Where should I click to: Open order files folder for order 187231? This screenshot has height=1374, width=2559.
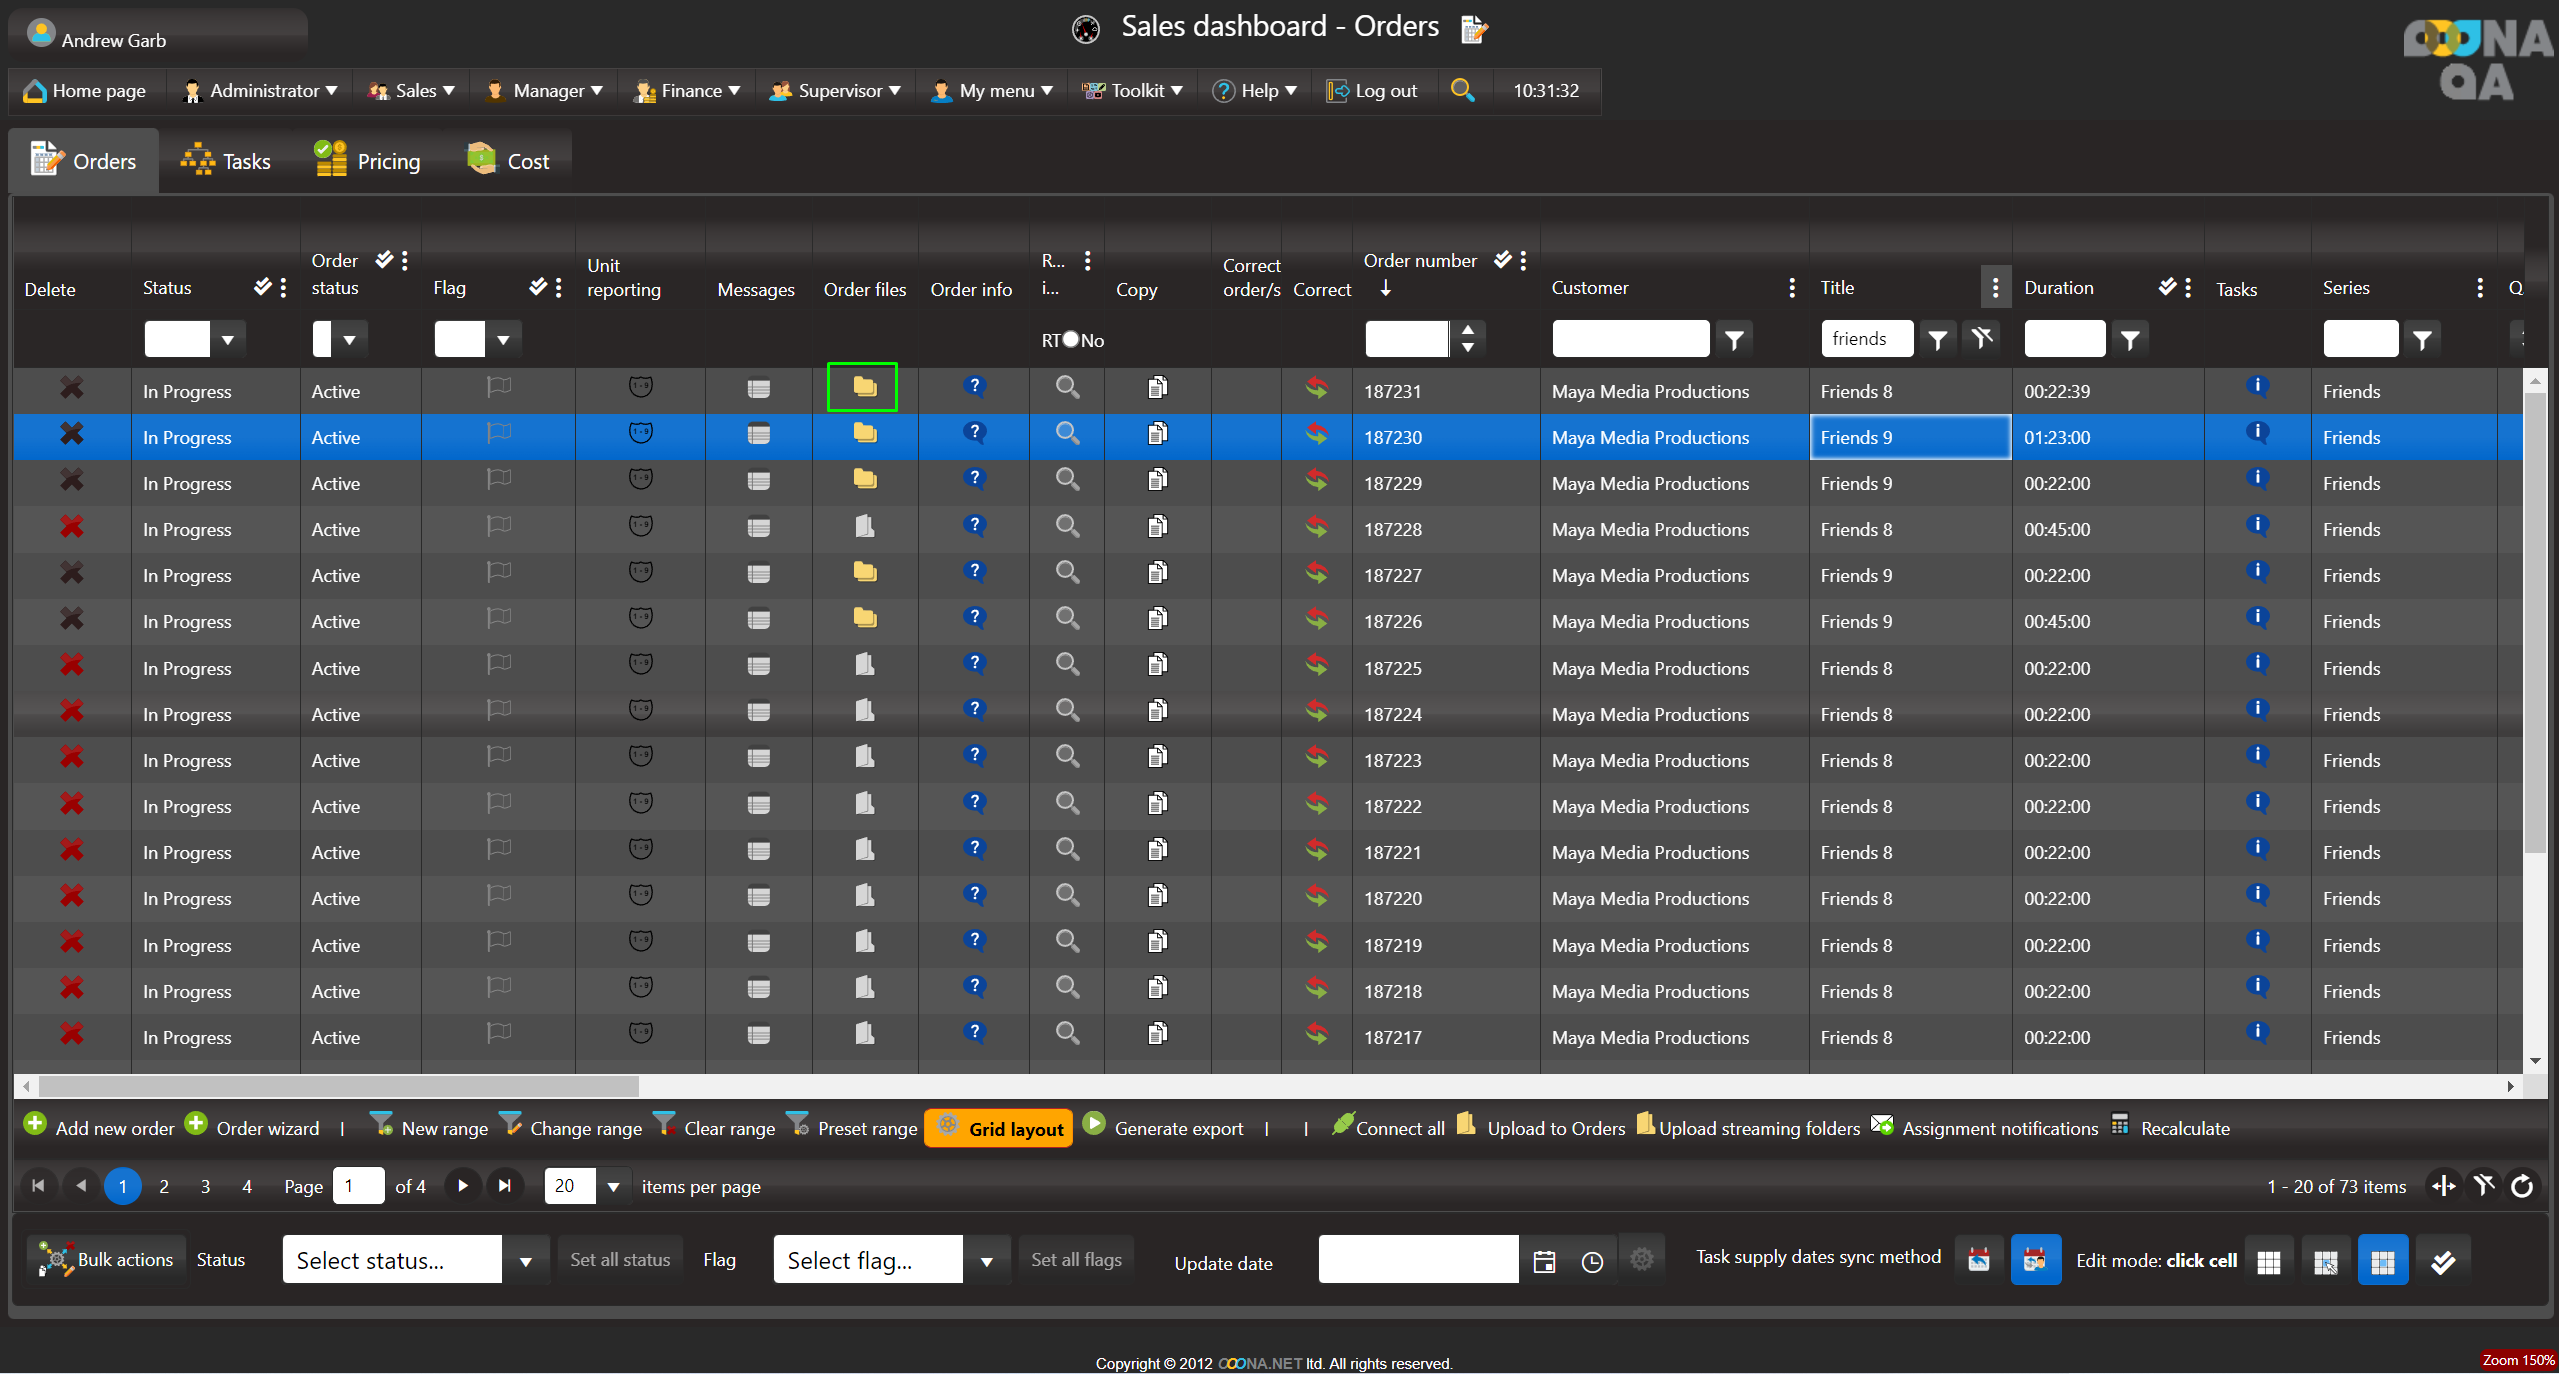pyautogui.click(x=864, y=387)
